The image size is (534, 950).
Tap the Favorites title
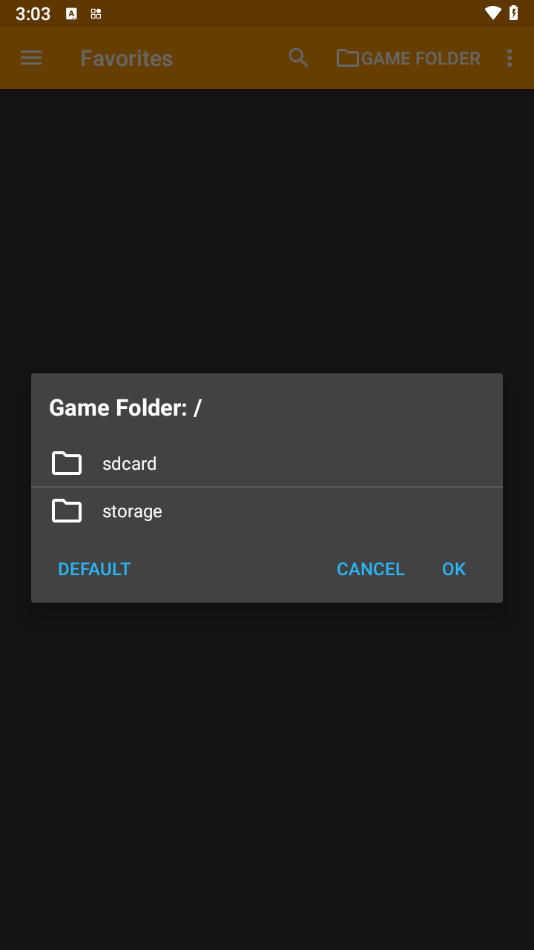click(126, 58)
